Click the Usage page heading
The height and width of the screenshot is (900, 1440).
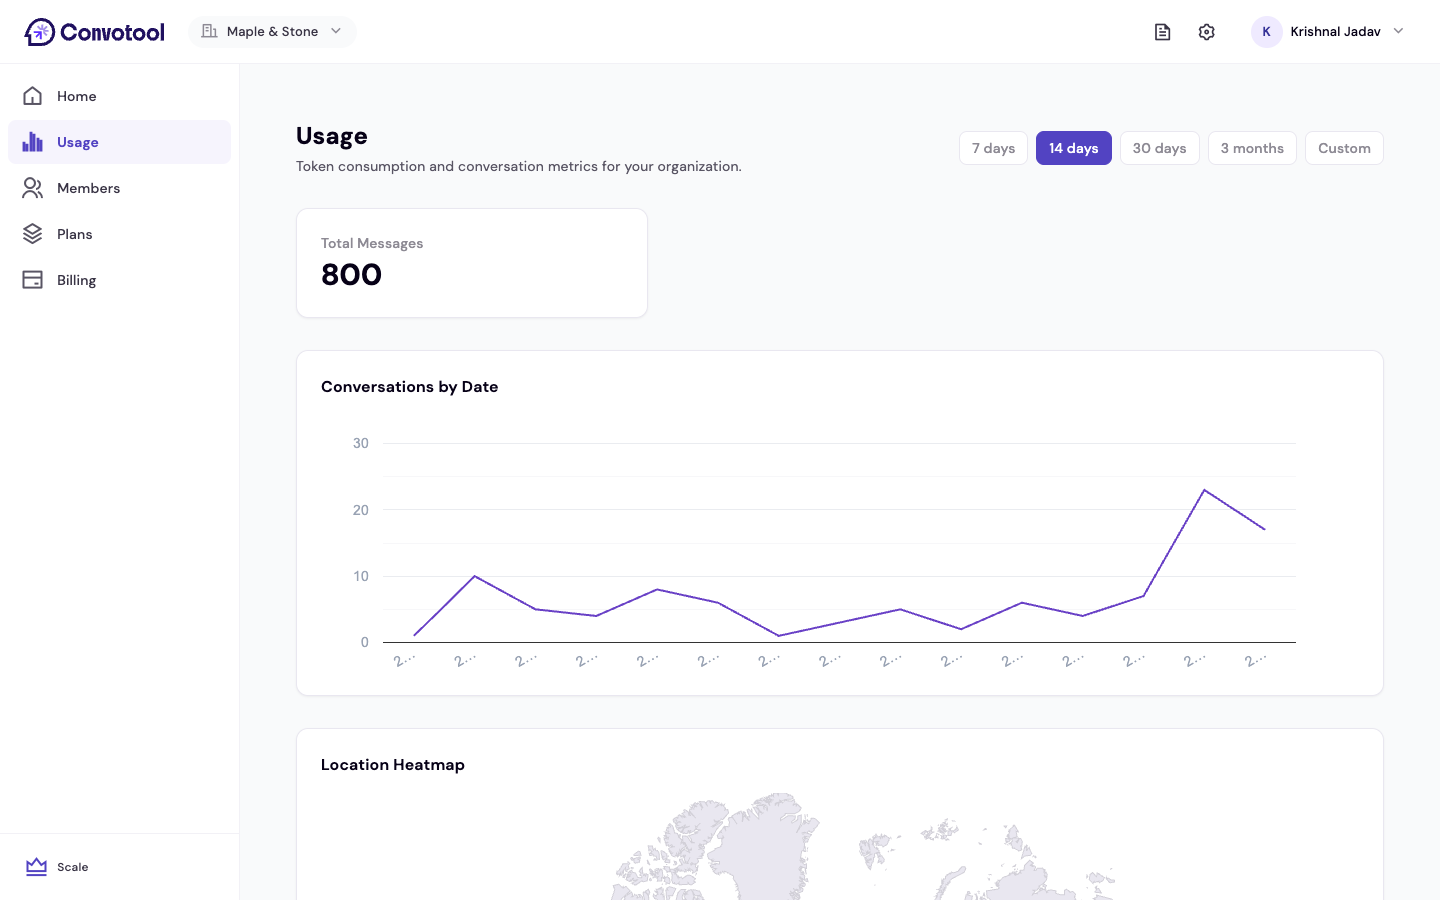tap(332, 136)
